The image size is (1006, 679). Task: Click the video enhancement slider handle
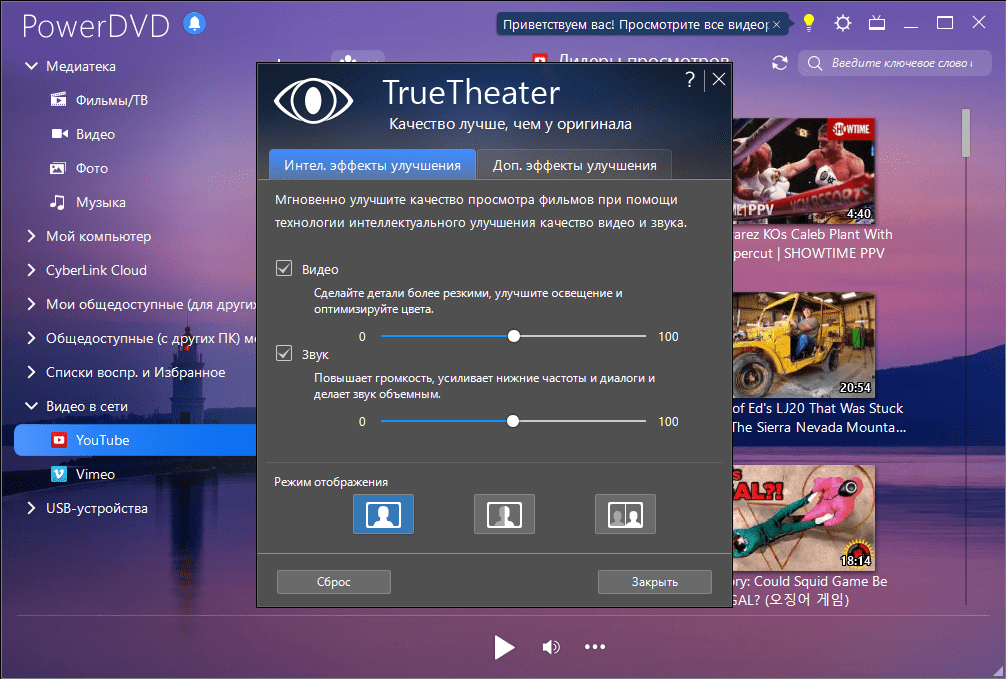tap(513, 337)
